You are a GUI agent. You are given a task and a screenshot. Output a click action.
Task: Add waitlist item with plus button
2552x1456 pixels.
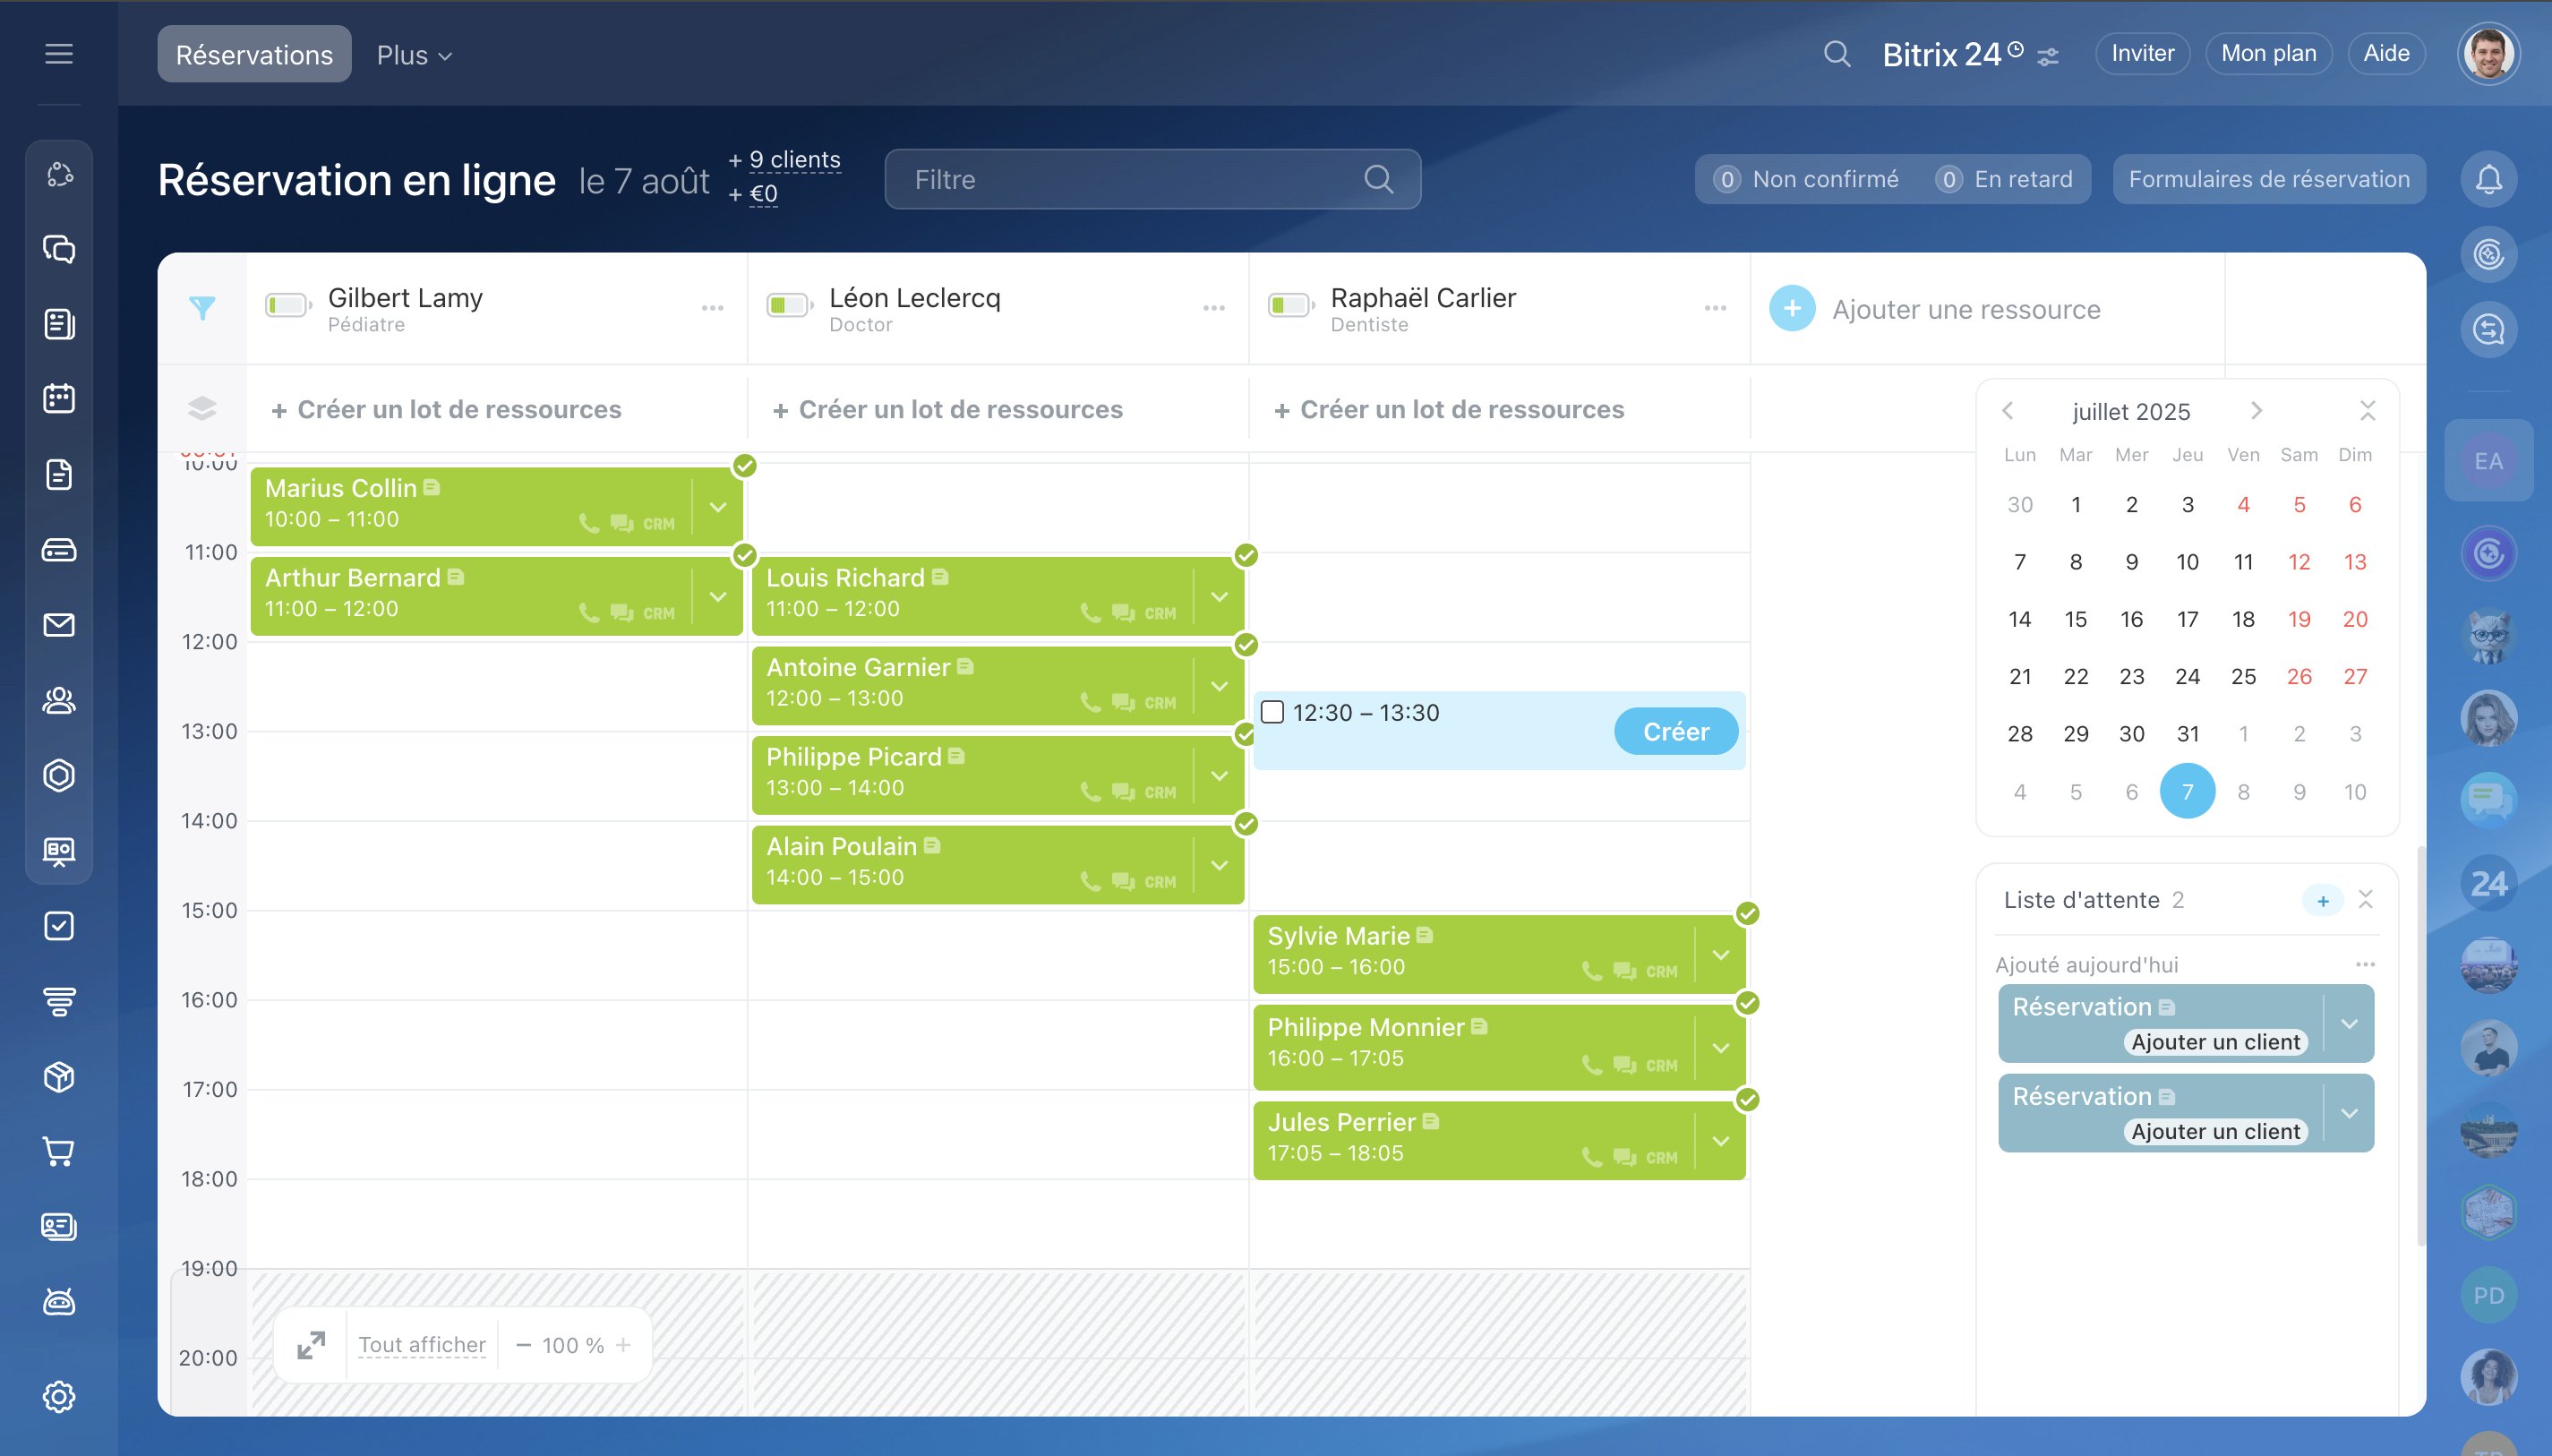pyautogui.click(x=2322, y=901)
